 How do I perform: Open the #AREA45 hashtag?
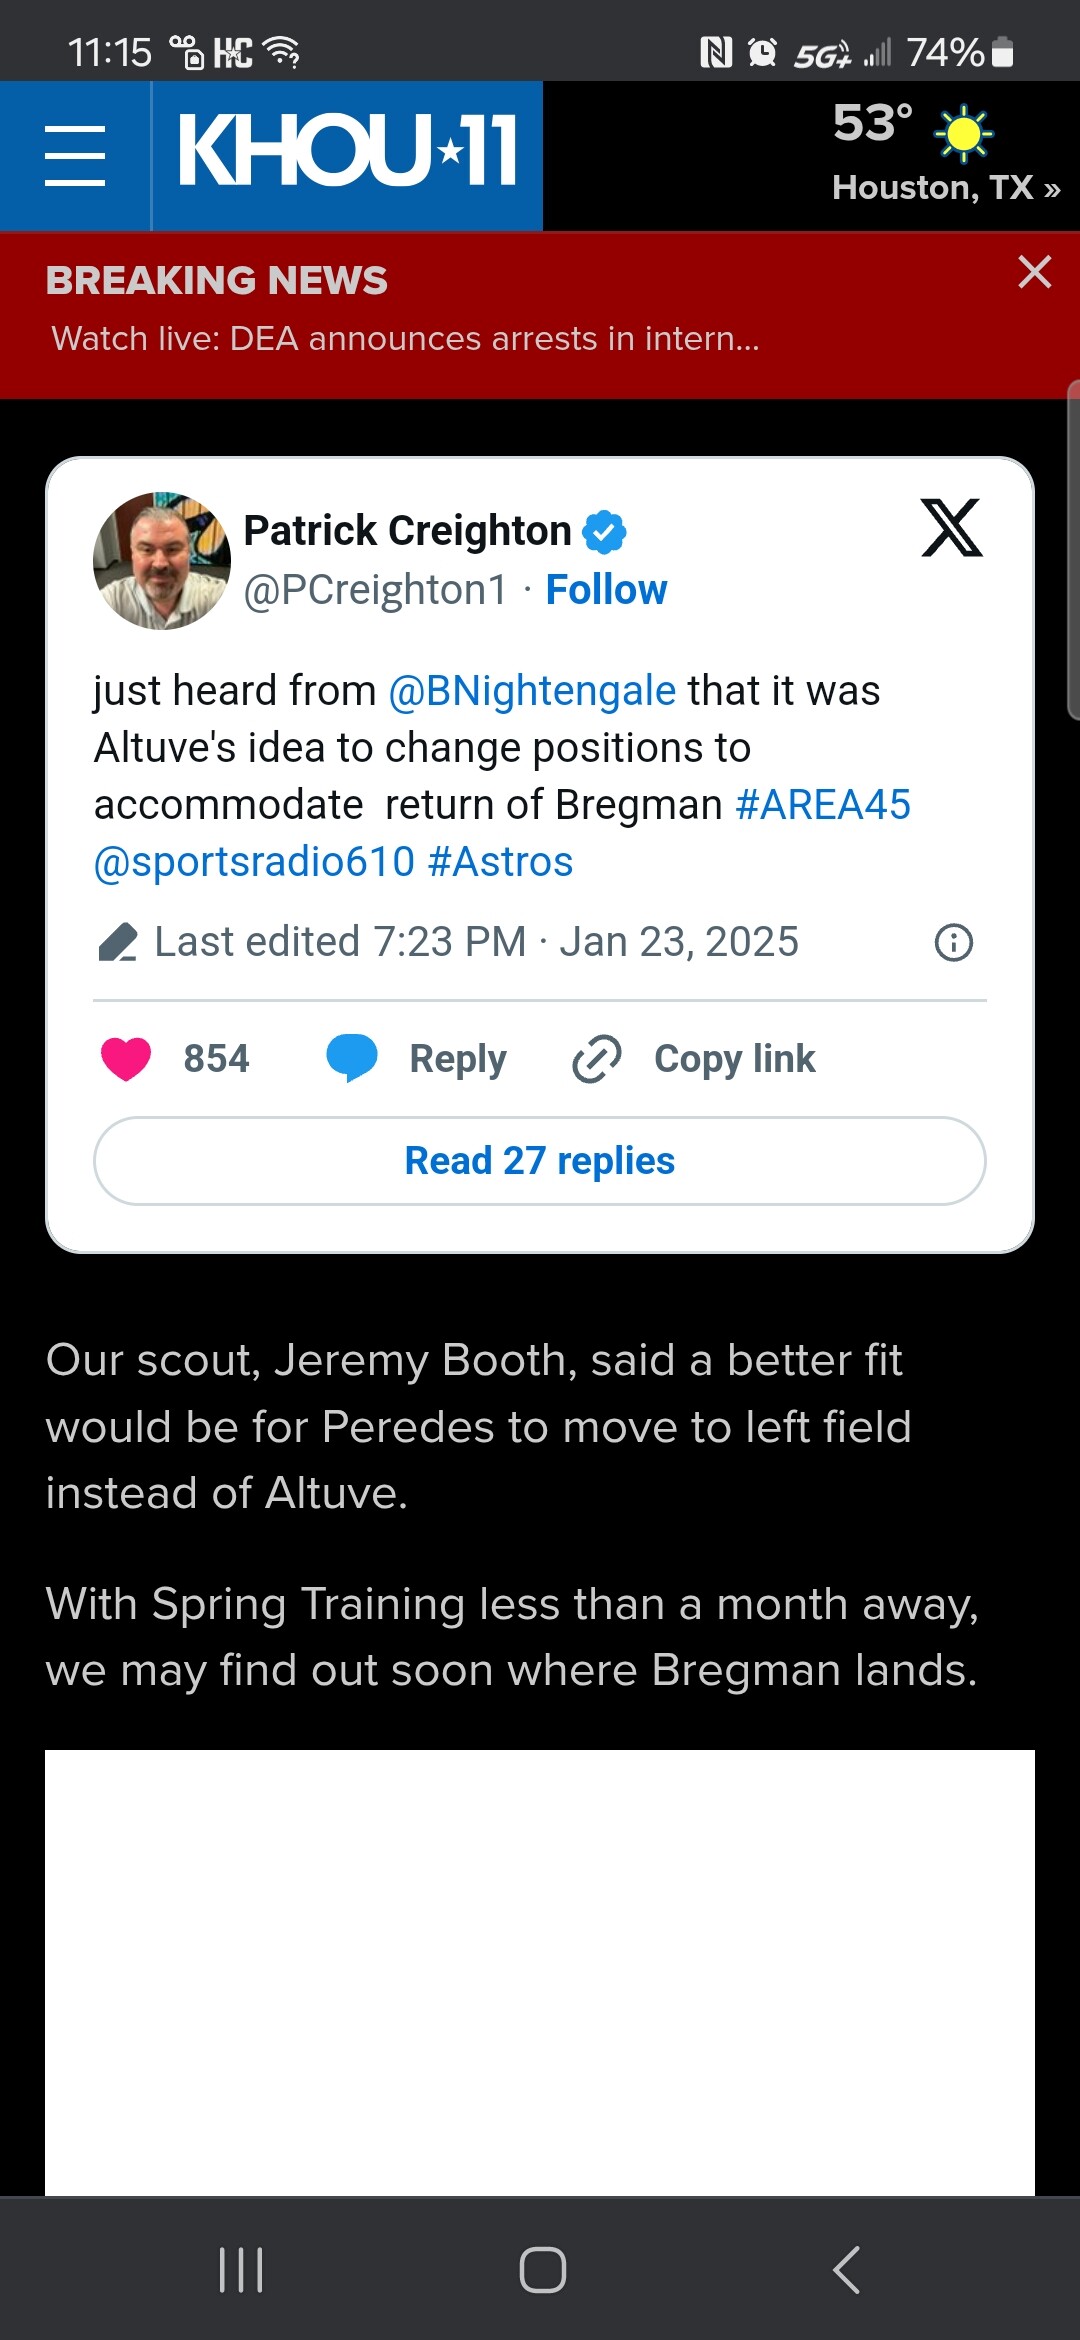823,805
